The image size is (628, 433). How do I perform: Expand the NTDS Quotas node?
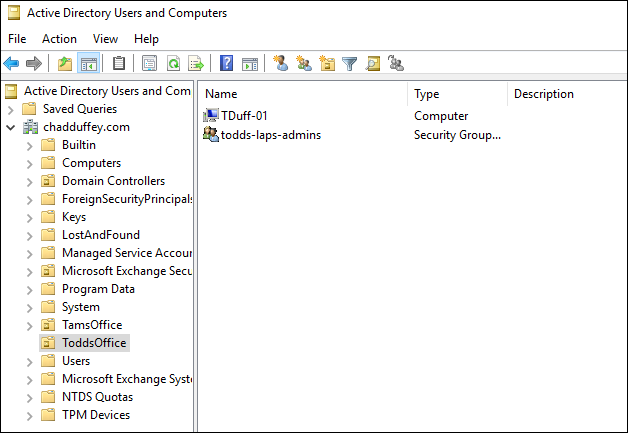pyautogui.click(x=30, y=397)
